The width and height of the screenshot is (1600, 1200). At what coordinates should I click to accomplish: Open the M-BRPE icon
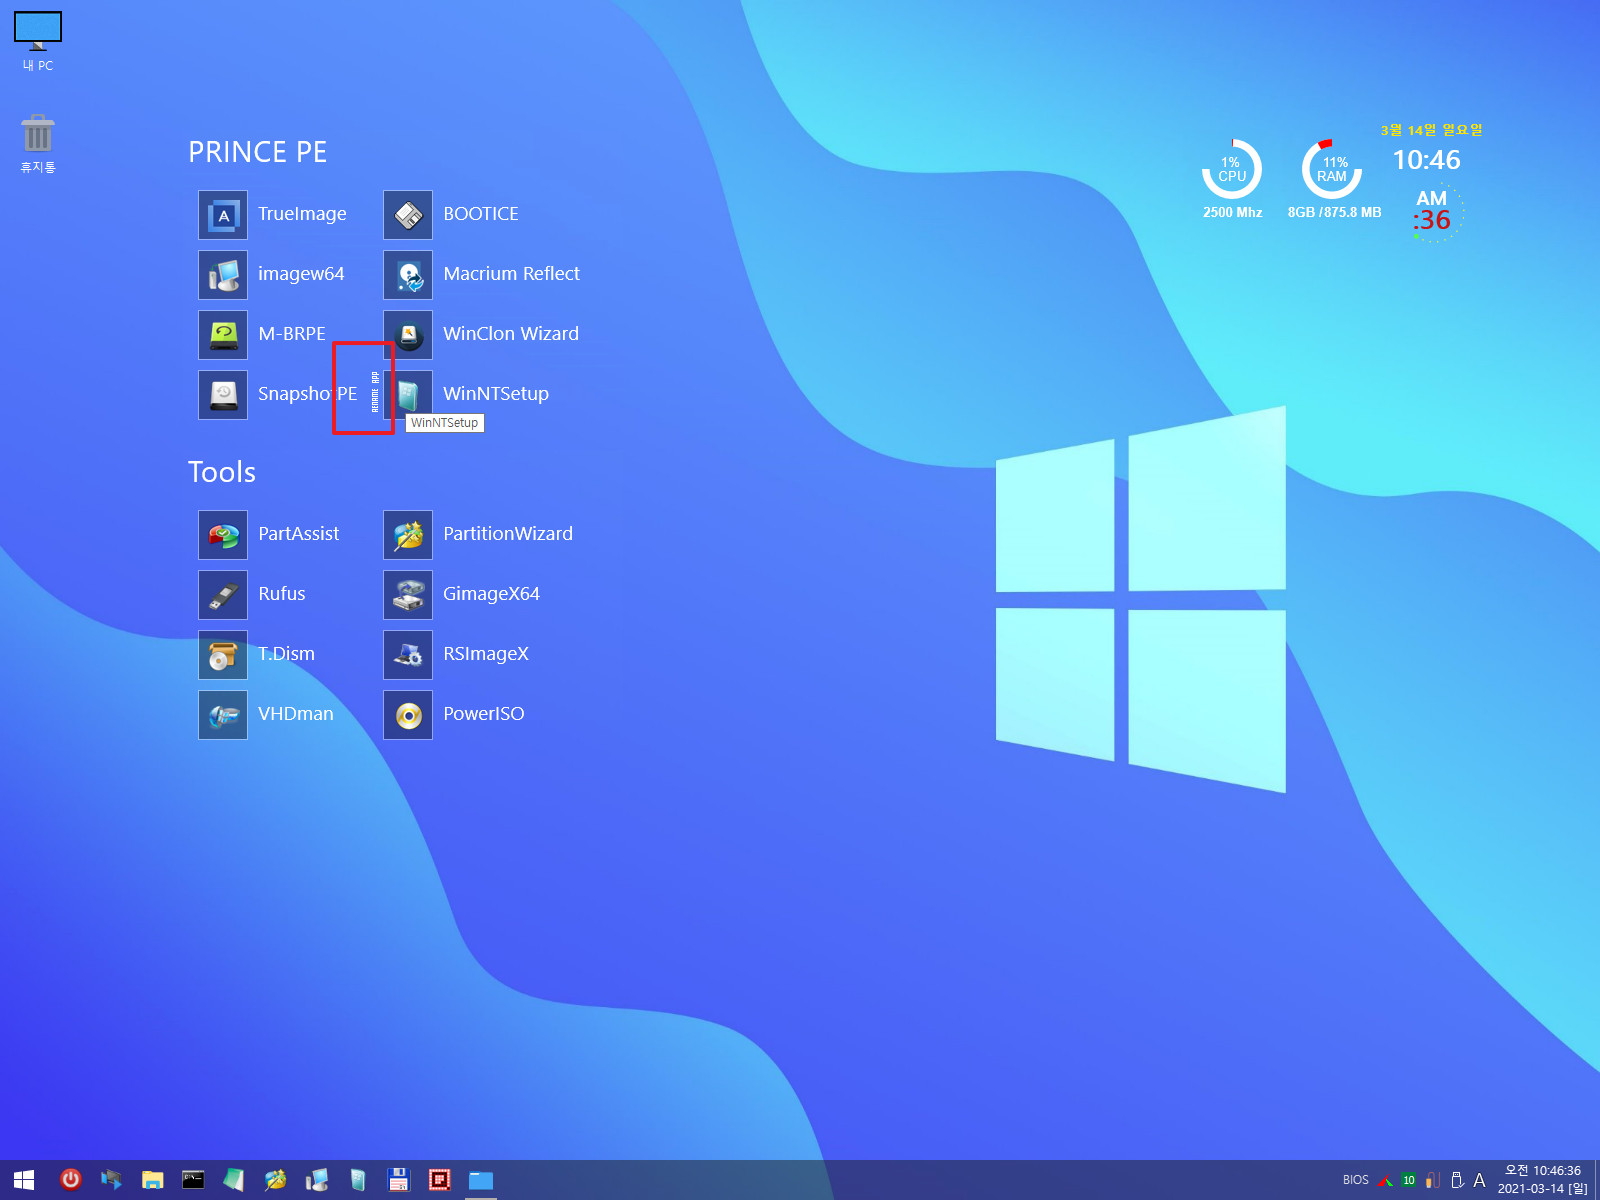[x=223, y=335]
